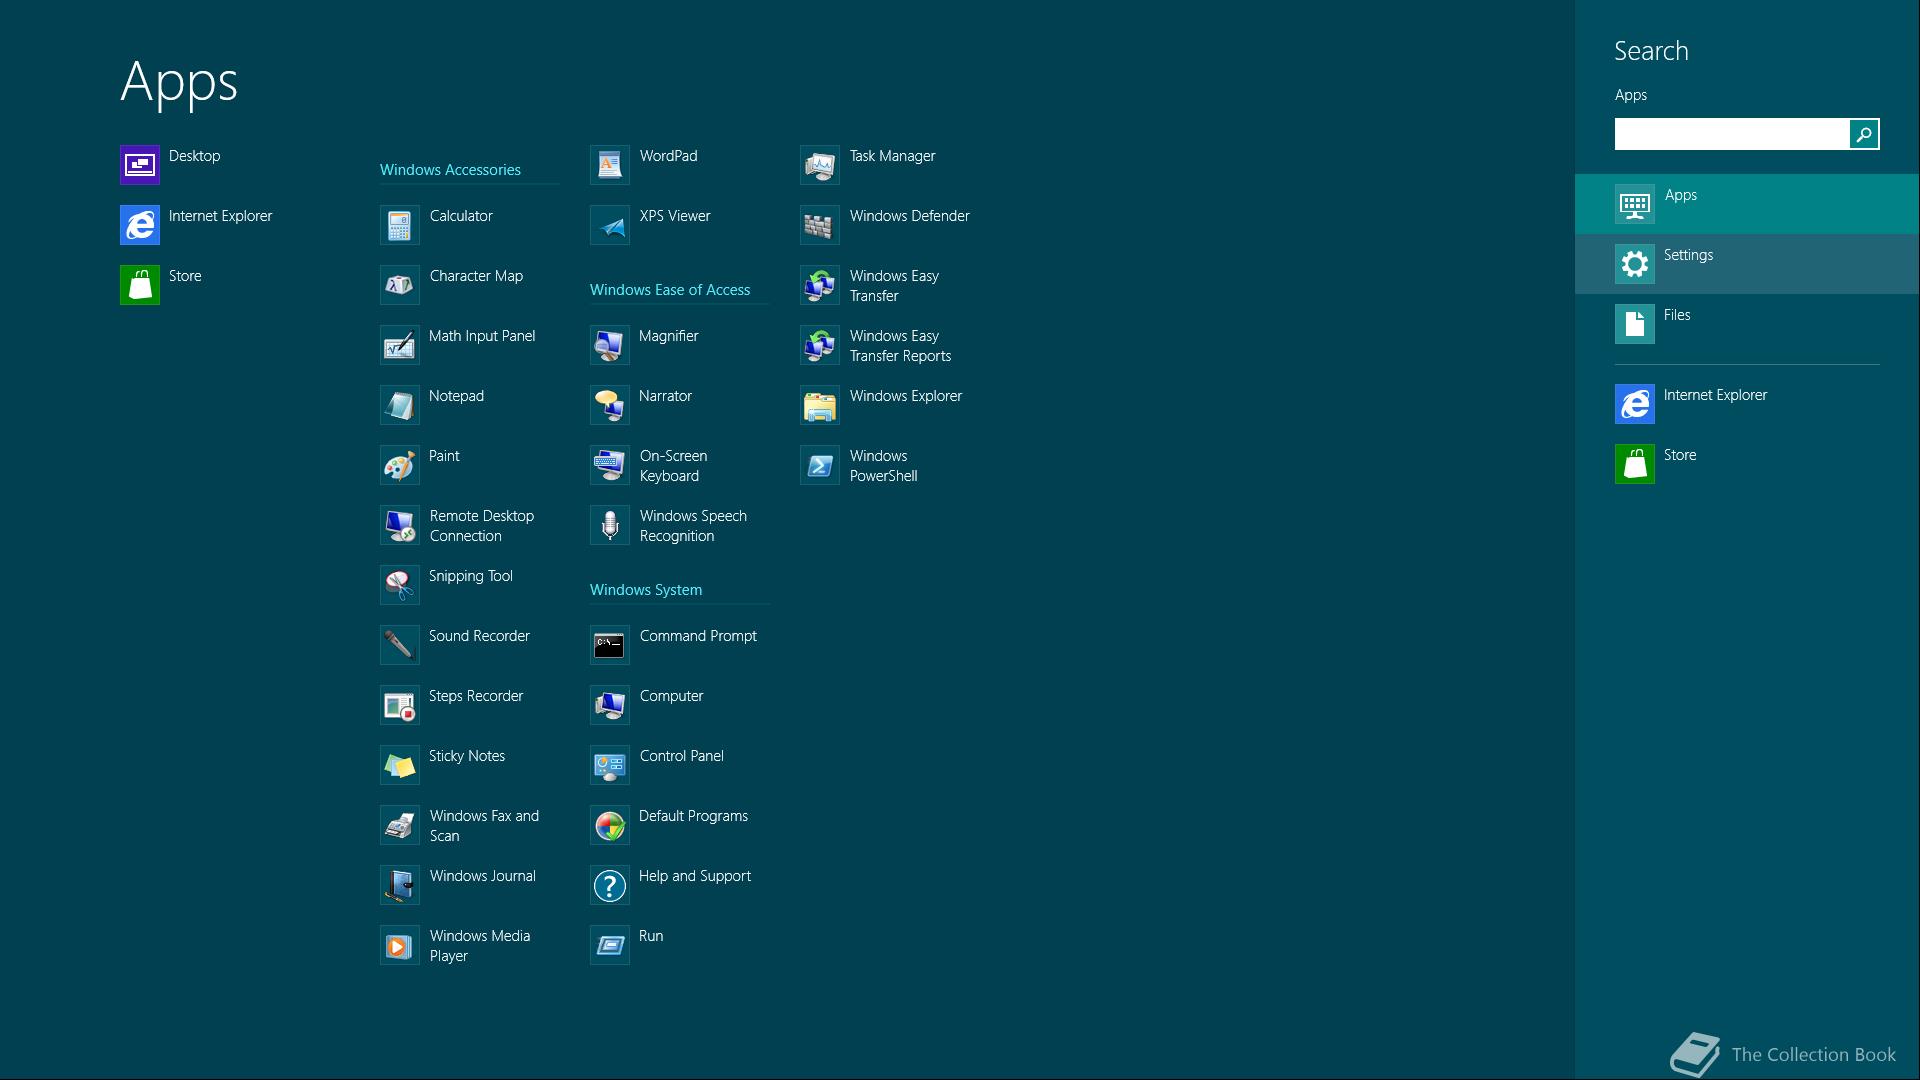1920x1080 pixels.
Task: Click inside the Search text box
Action: click(1732, 134)
